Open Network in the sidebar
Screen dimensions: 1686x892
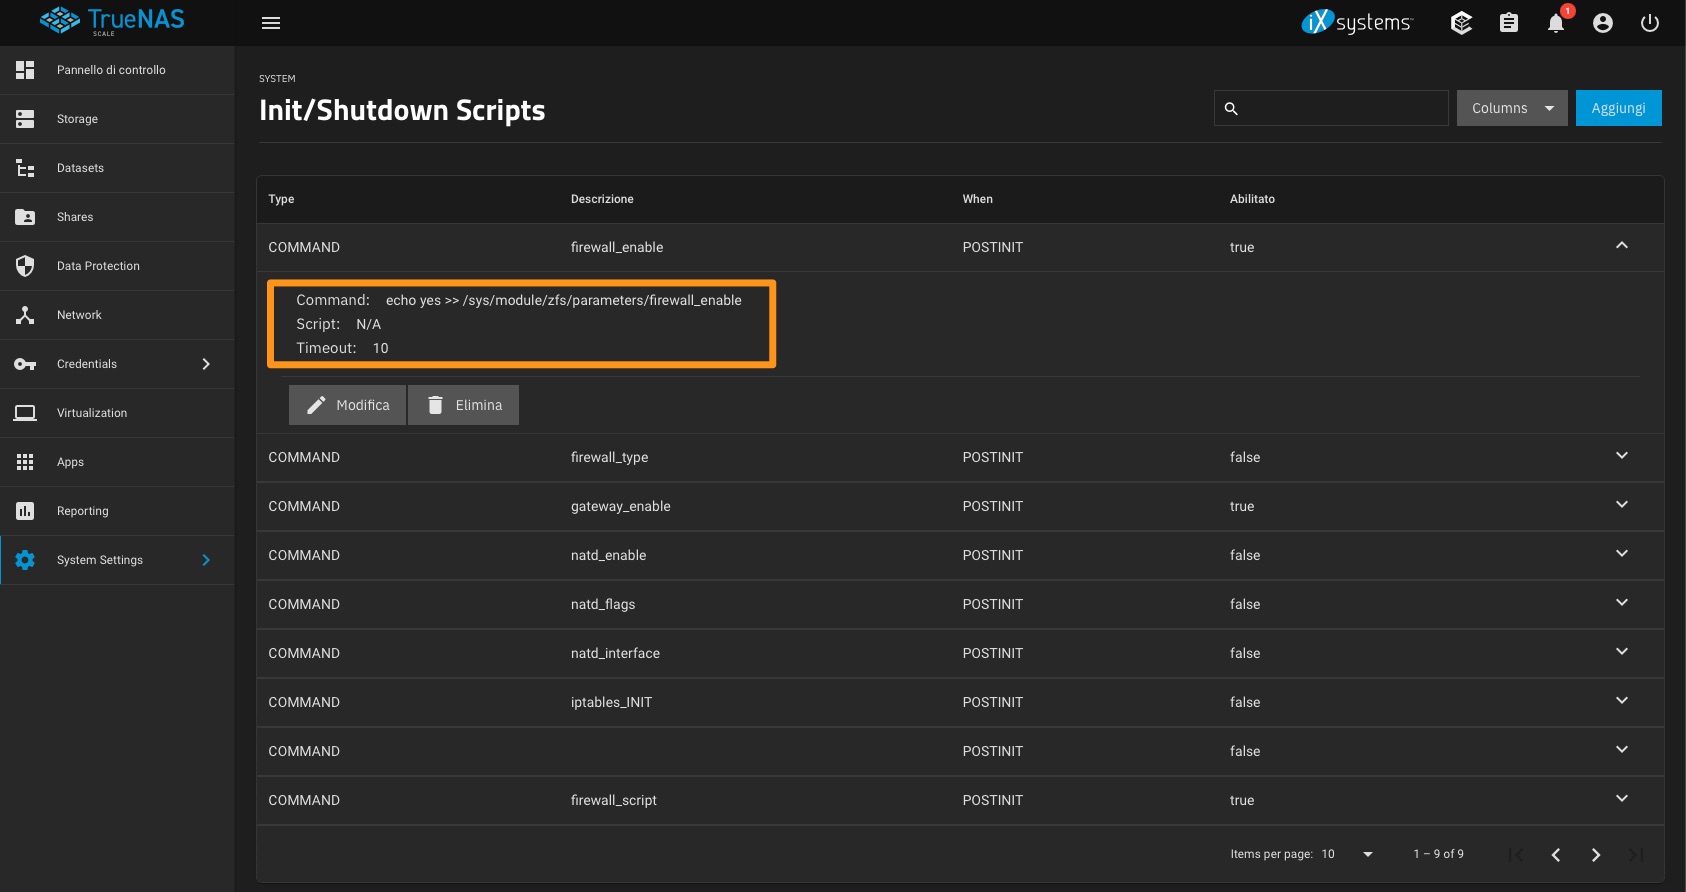(79, 315)
